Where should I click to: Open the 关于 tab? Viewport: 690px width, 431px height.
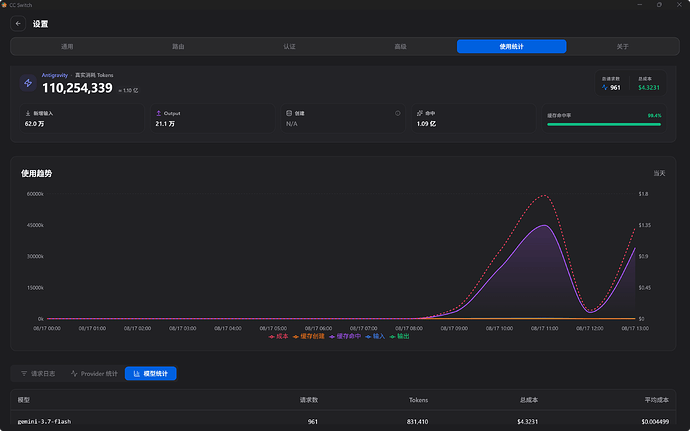coord(622,47)
